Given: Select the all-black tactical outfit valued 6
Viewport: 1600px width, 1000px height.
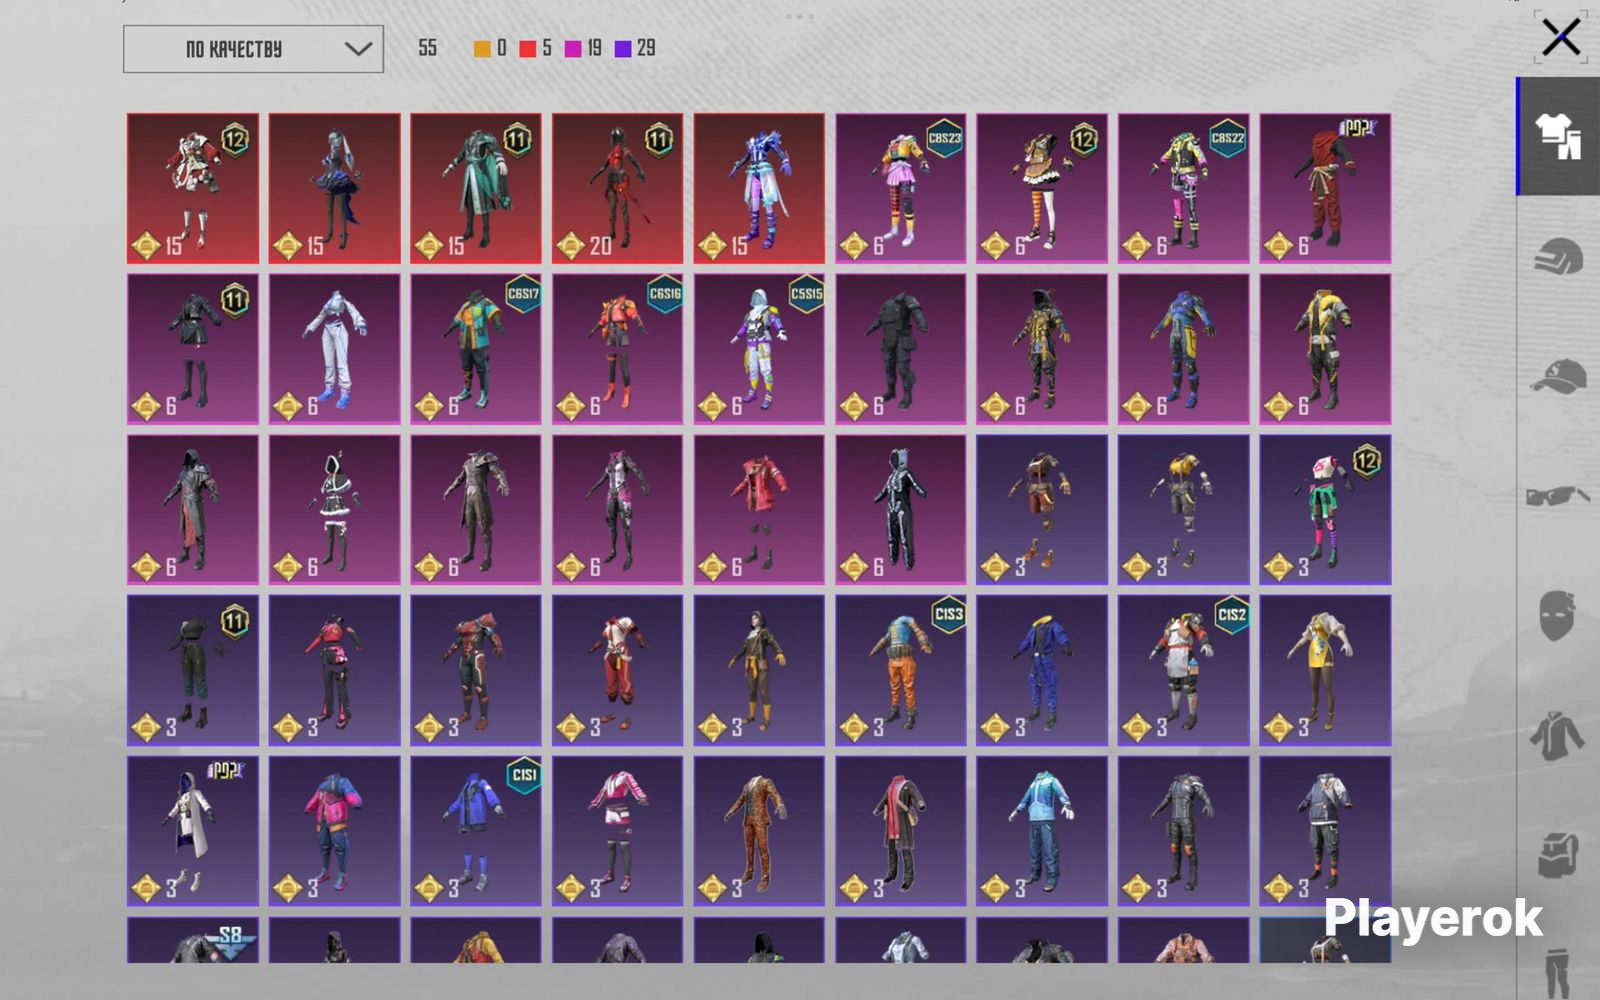Looking at the screenshot, I should coord(901,349).
